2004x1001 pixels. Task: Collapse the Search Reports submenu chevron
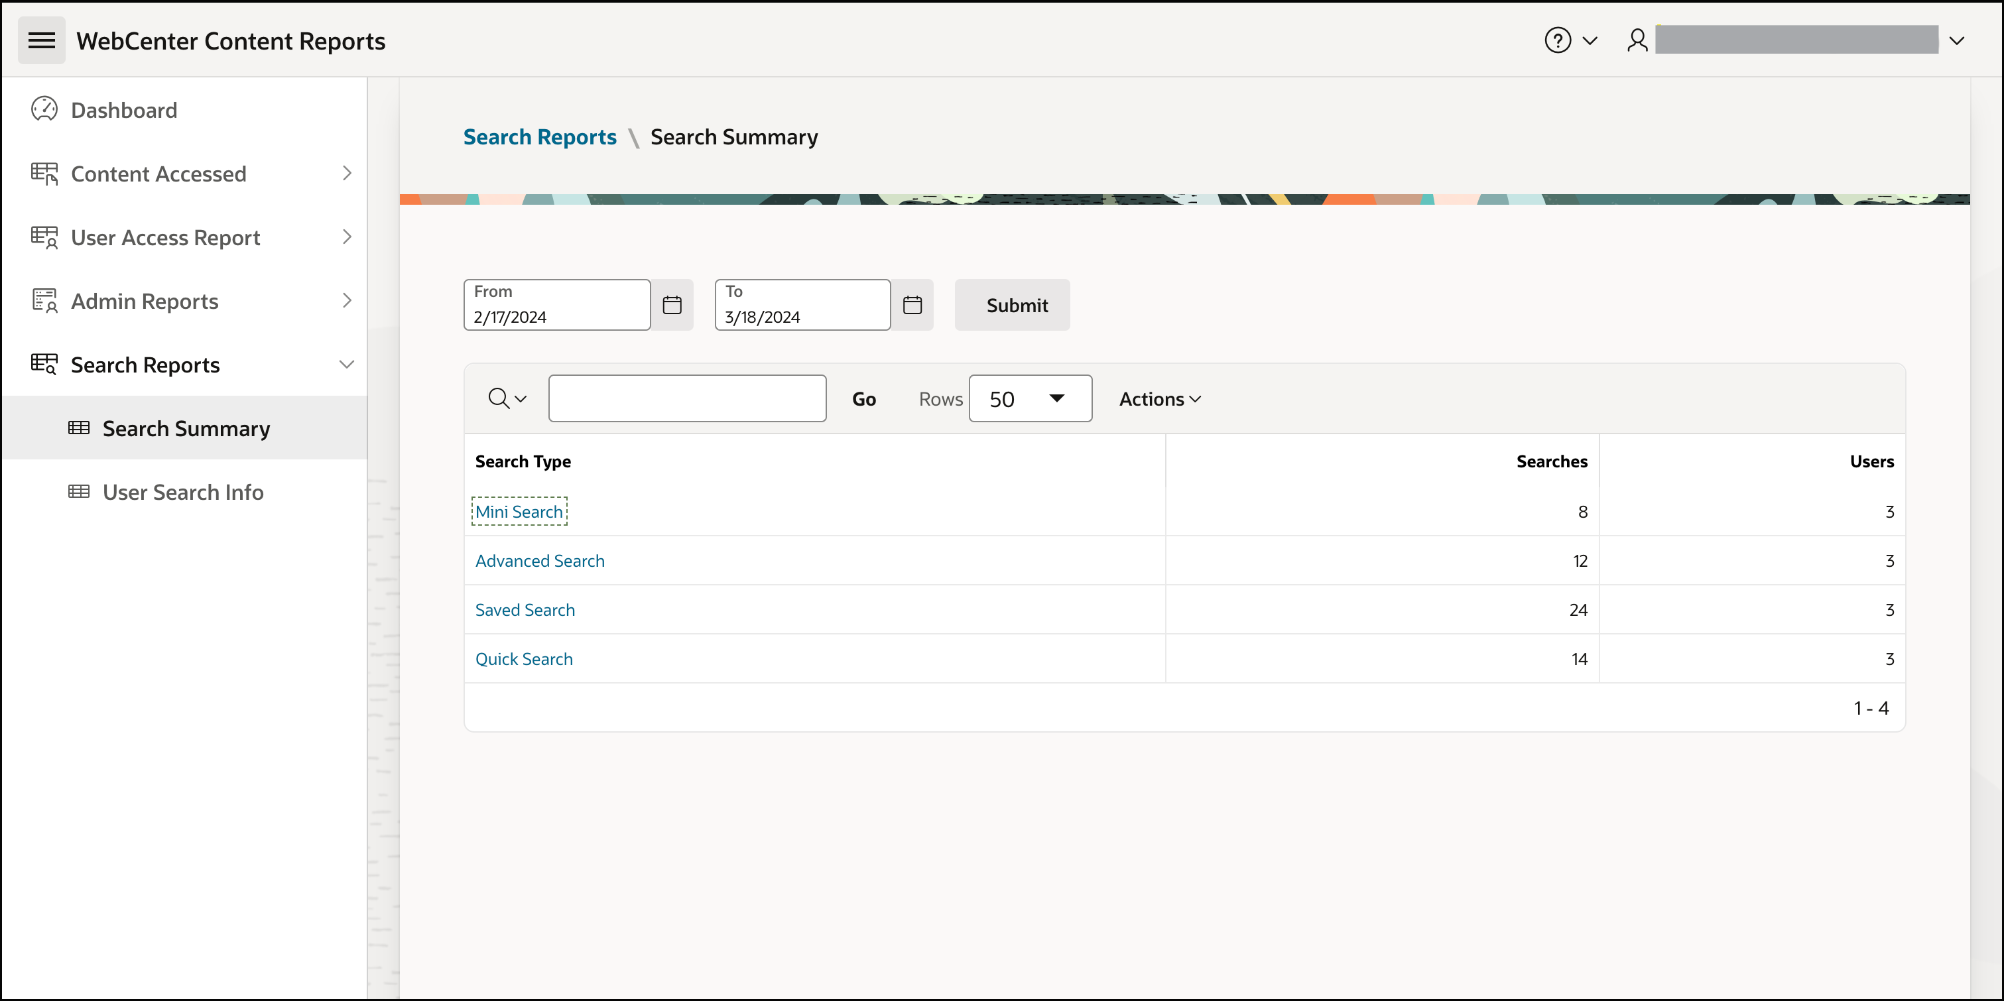pos(346,364)
